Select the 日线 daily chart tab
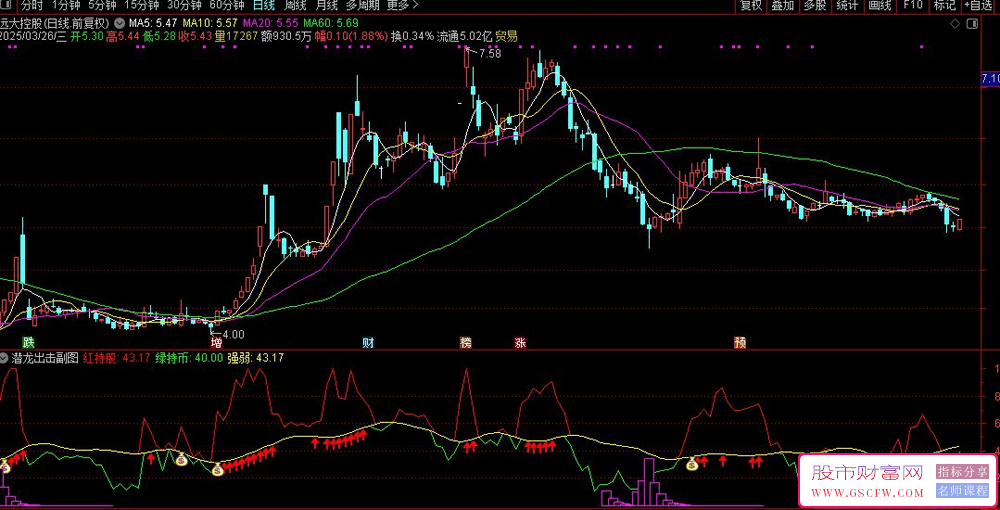This screenshot has width=1000, height=510. [x=263, y=6]
